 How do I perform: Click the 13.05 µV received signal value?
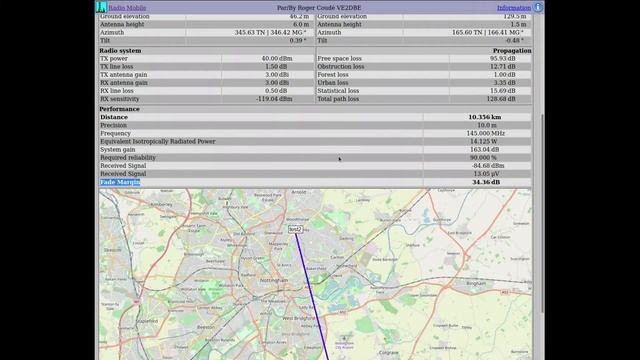pyautogui.click(x=487, y=174)
